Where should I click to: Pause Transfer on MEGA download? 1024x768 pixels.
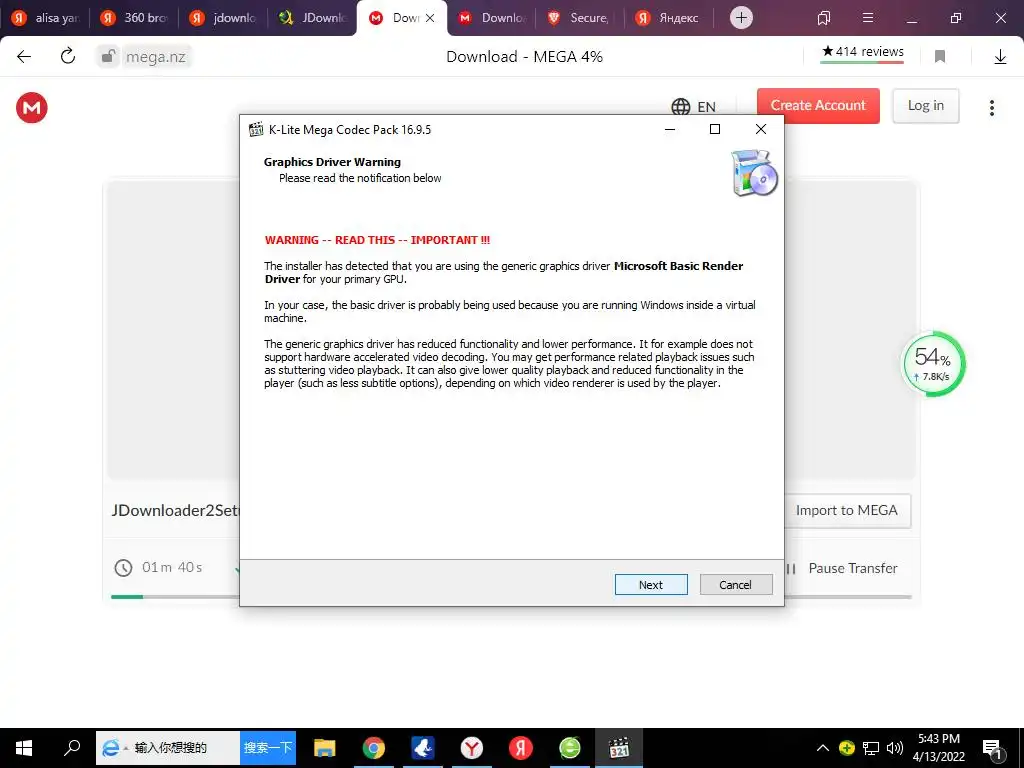click(852, 568)
